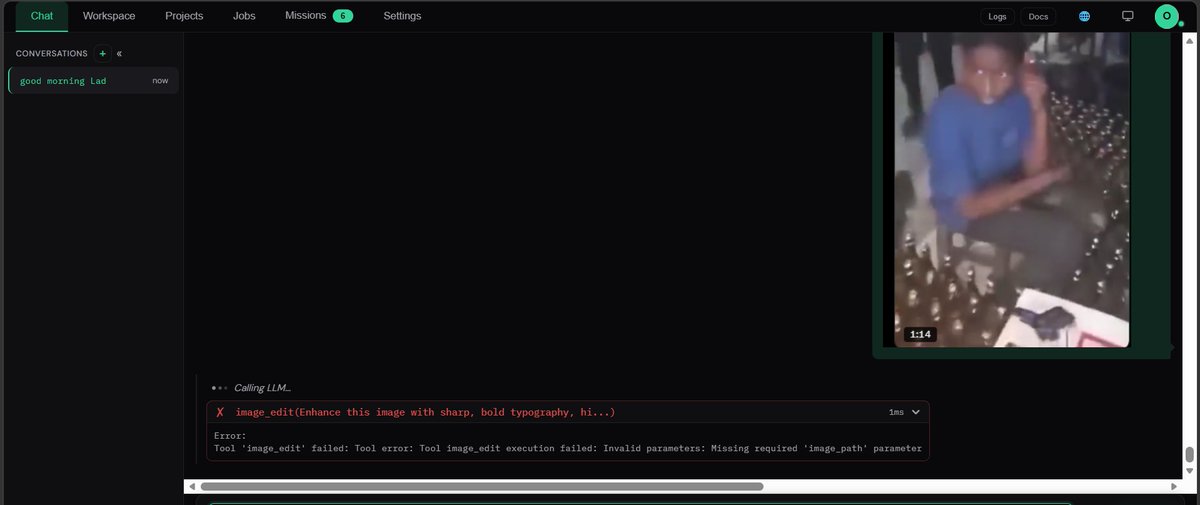Click the Logs button
Screen dimensions: 1200x505
tap(997, 16)
